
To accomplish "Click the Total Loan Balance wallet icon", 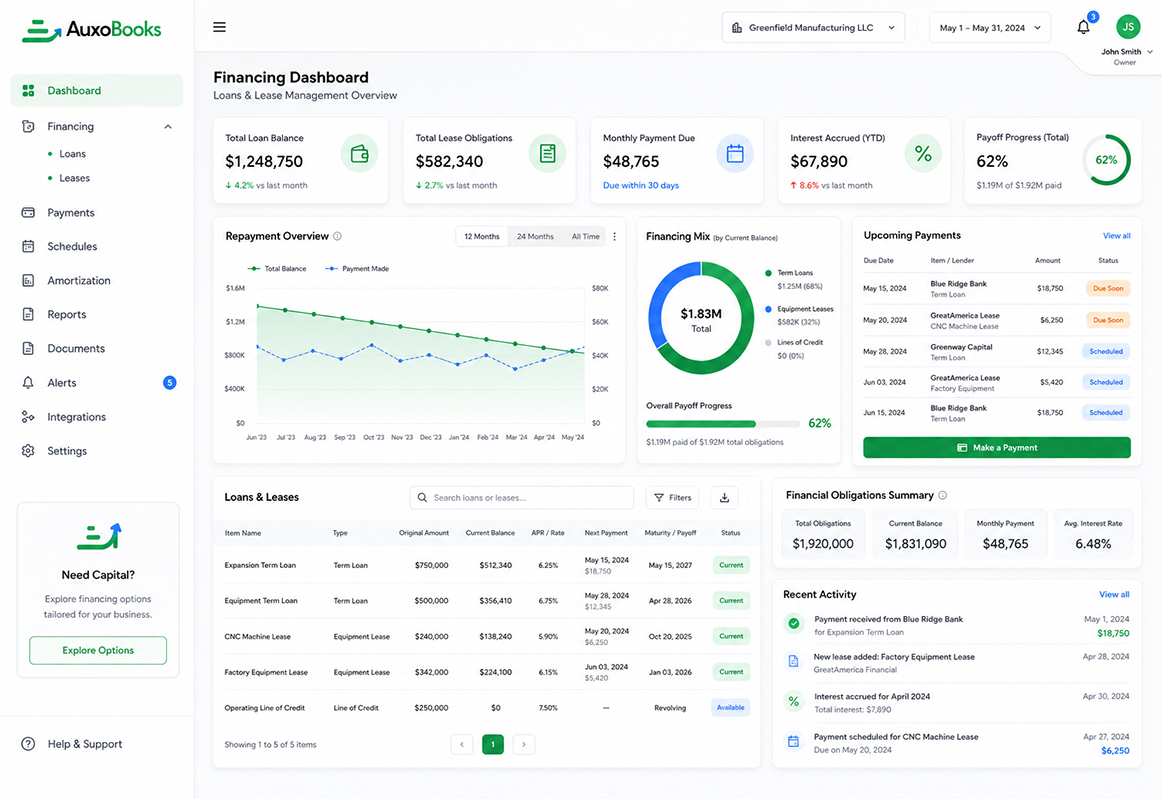I will pos(359,153).
